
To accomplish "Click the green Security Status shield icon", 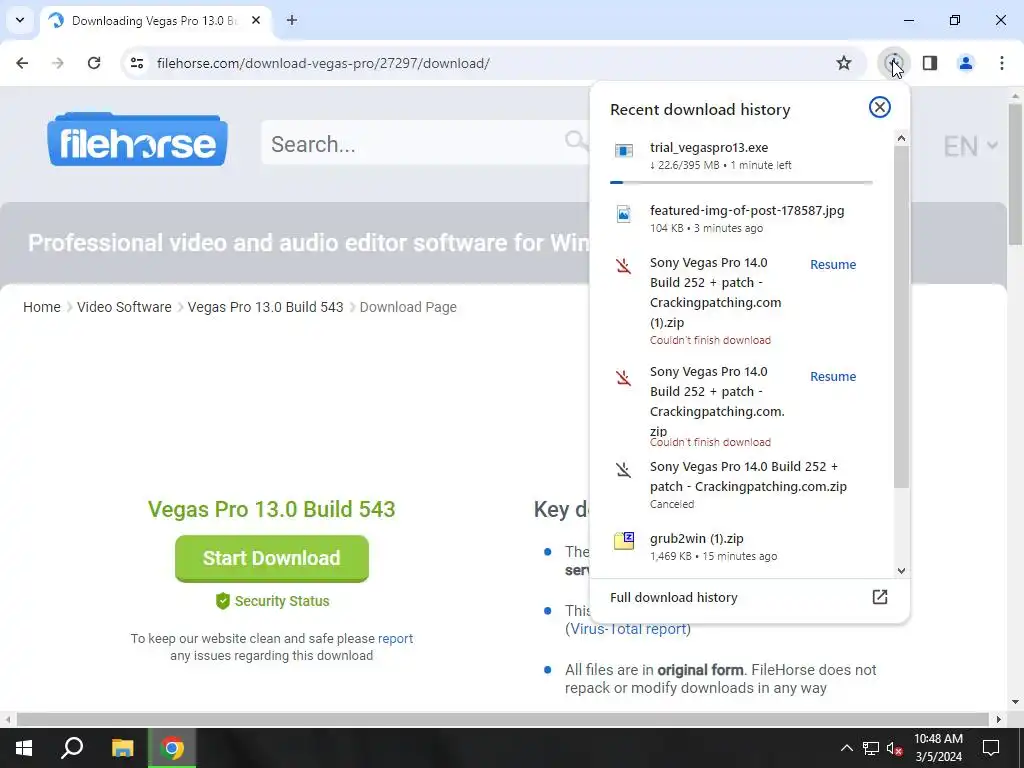I will point(223,601).
